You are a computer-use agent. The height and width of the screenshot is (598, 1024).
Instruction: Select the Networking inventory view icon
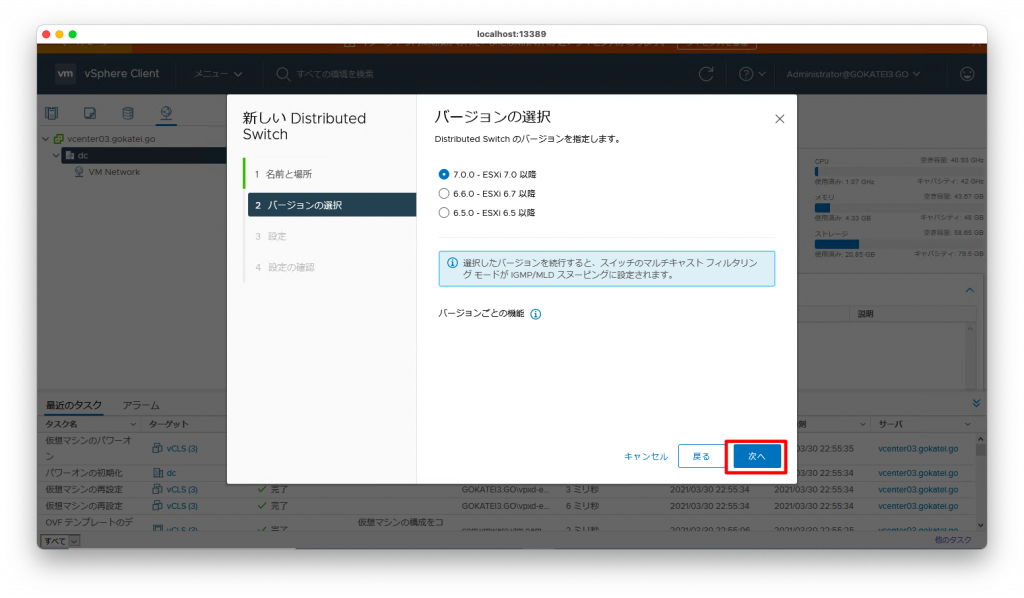click(166, 112)
